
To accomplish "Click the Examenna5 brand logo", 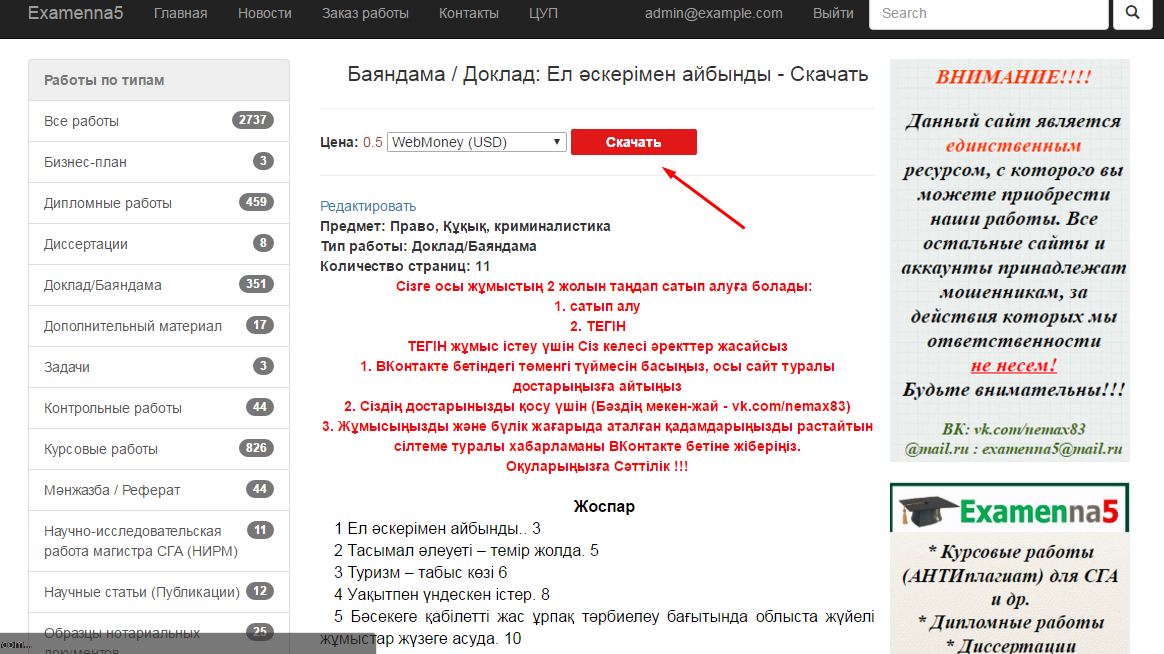I will click(x=75, y=13).
